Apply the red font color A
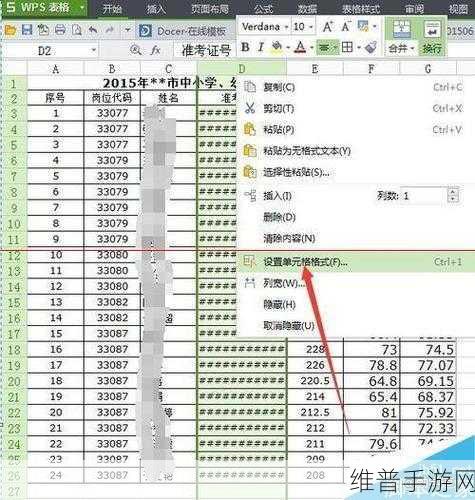Image resolution: width=475 pixels, height=500 pixels. 301,48
